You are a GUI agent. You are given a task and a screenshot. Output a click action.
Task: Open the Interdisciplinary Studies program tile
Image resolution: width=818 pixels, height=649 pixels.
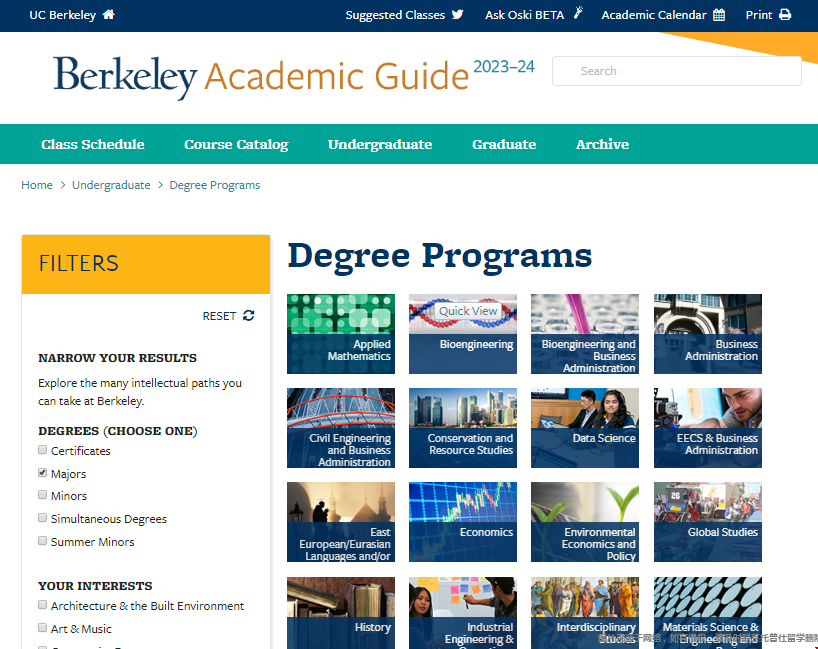(585, 613)
